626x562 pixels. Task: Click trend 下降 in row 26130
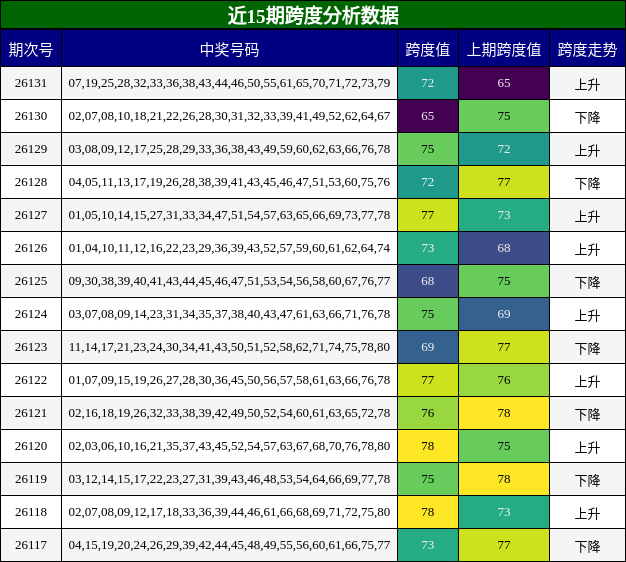[587, 118]
